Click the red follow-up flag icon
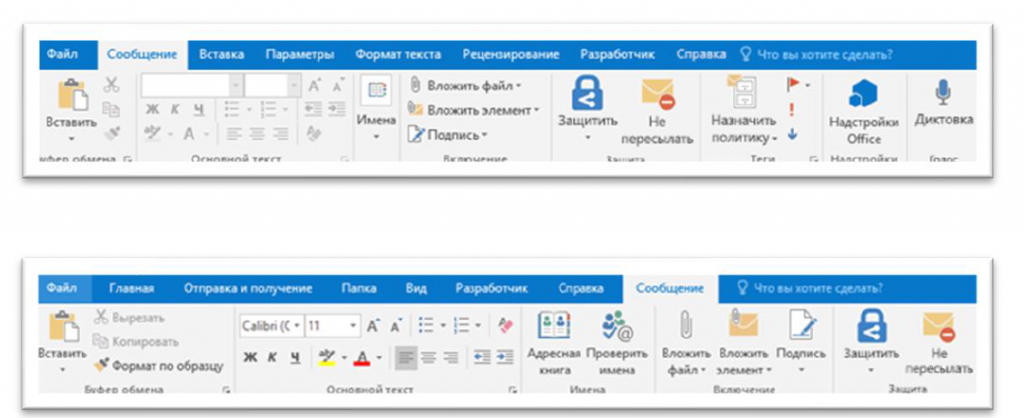This screenshot has height=418, width=1024. [793, 85]
